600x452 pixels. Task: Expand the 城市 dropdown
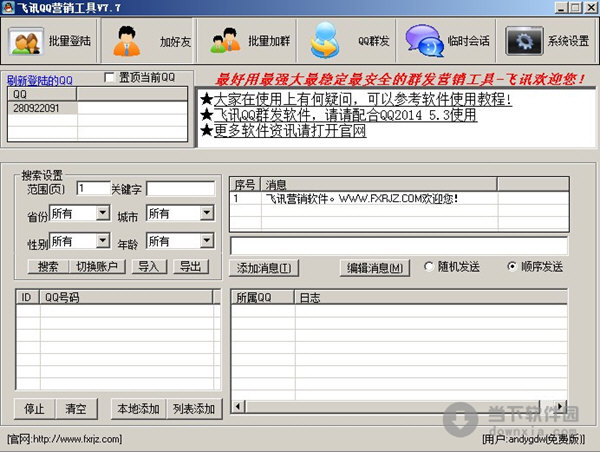(x=207, y=212)
